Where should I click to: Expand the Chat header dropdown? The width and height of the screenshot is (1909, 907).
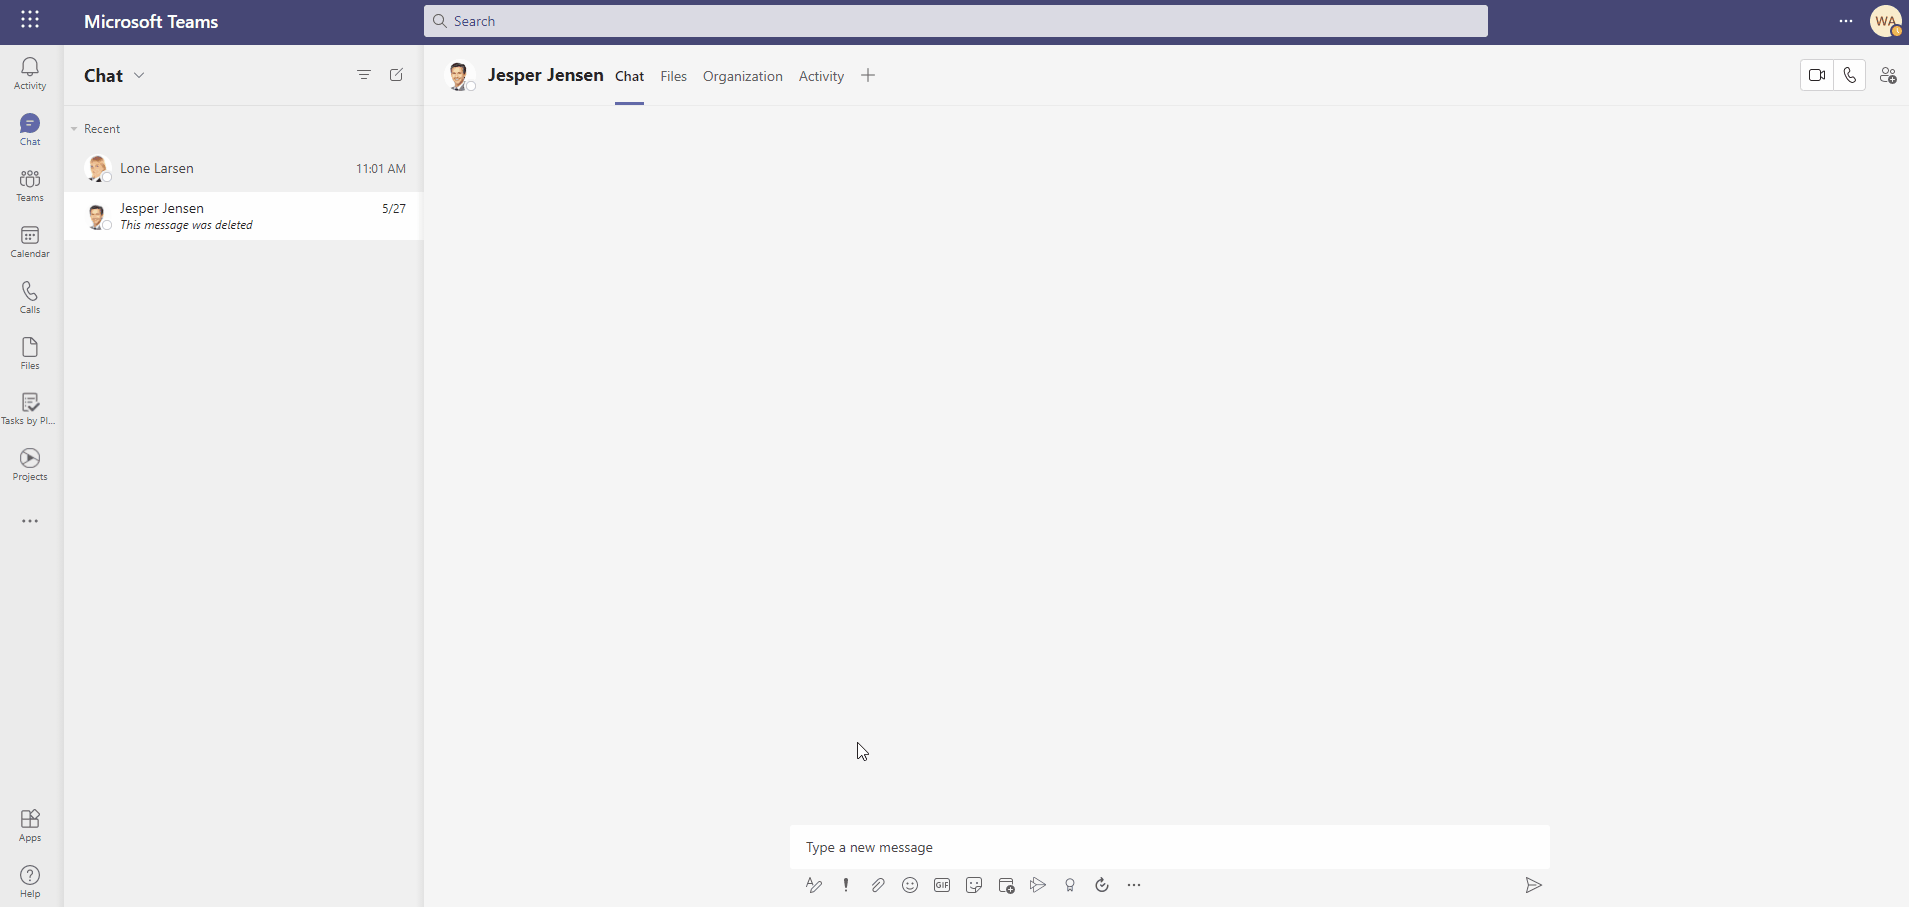click(x=139, y=75)
